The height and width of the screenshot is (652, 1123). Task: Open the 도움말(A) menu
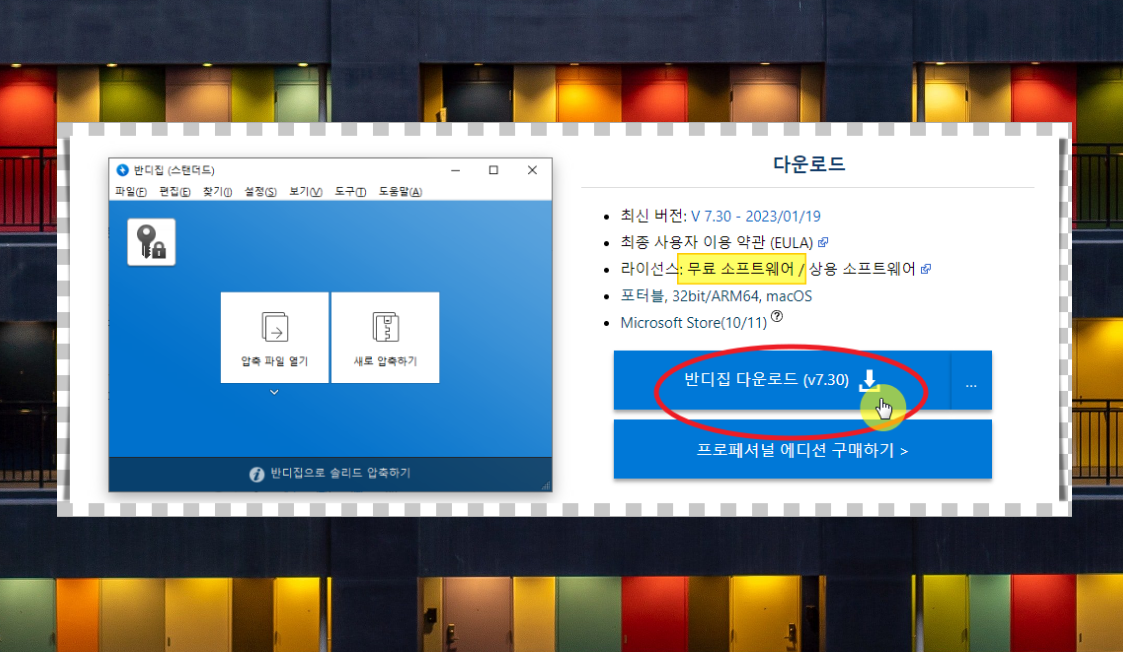click(x=400, y=191)
